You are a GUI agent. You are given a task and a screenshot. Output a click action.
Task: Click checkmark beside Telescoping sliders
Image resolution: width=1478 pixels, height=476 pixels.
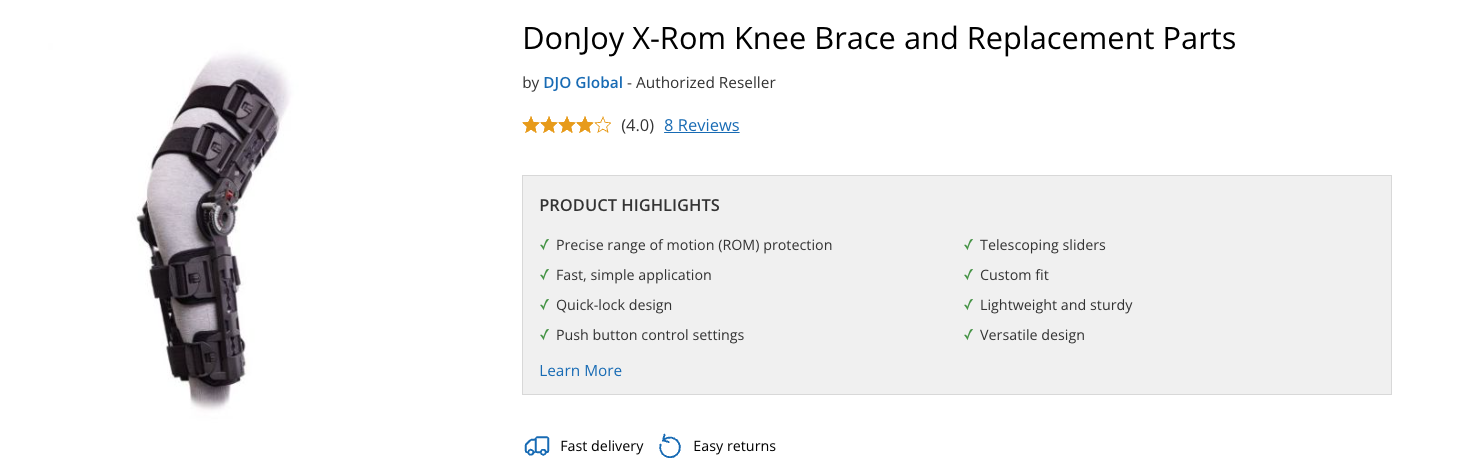pyautogui.click(x=968, y=245)
